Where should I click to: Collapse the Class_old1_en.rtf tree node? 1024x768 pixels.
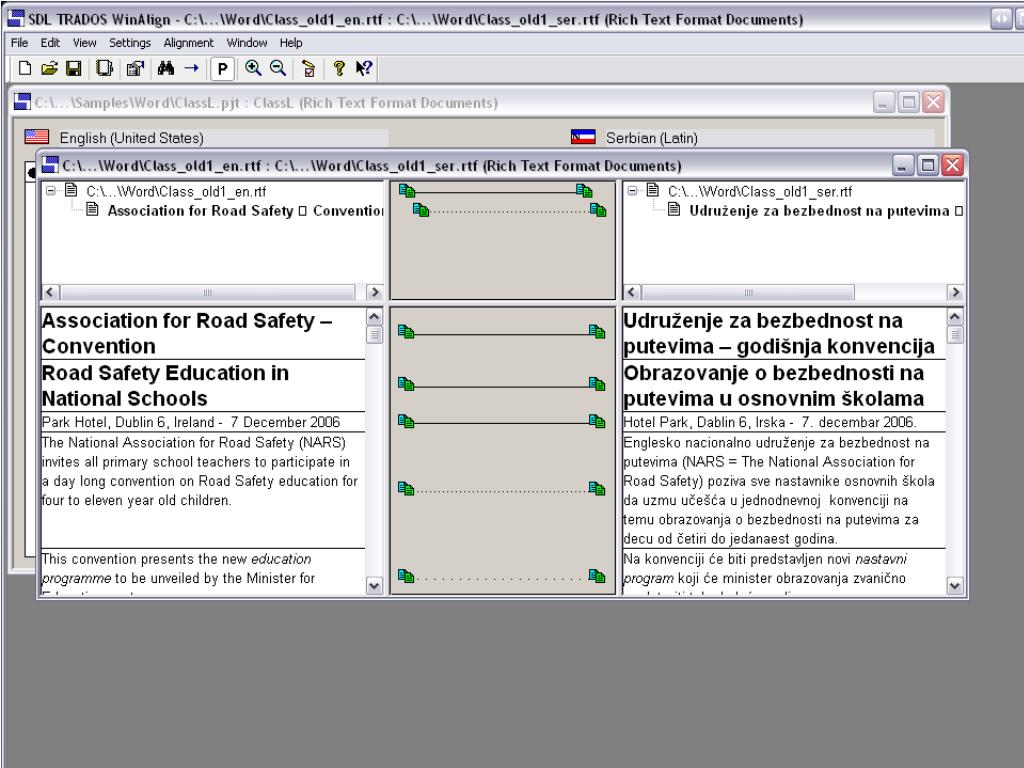50,191
